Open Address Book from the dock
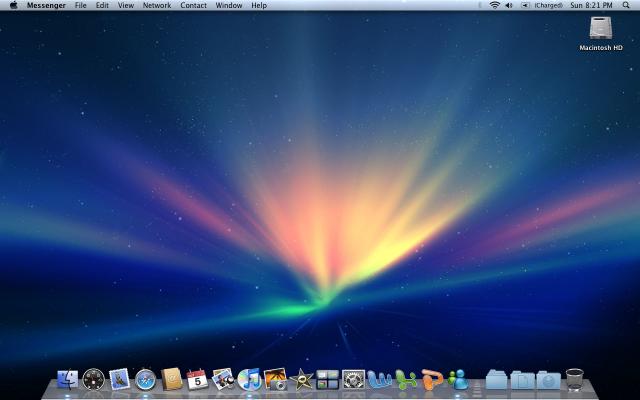Screen dimensions: 640x400 coord(172,379)
